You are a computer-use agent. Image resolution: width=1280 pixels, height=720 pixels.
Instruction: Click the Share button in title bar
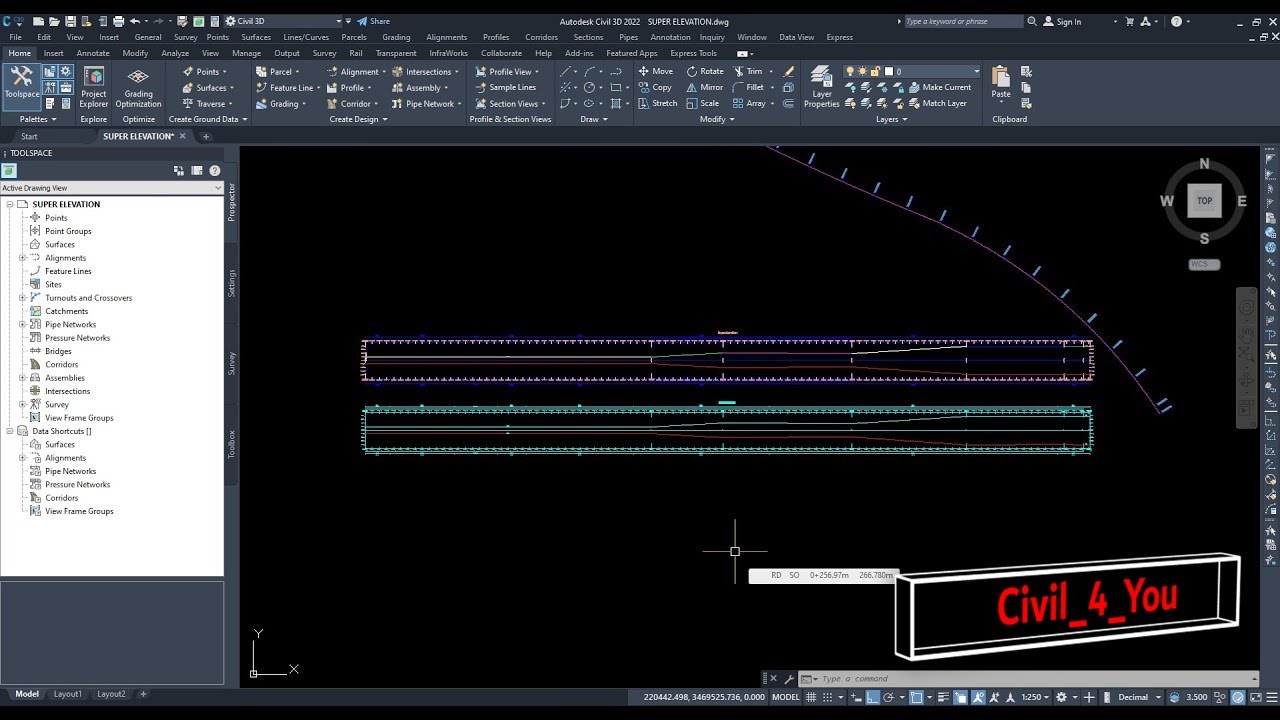click(374, 21)
